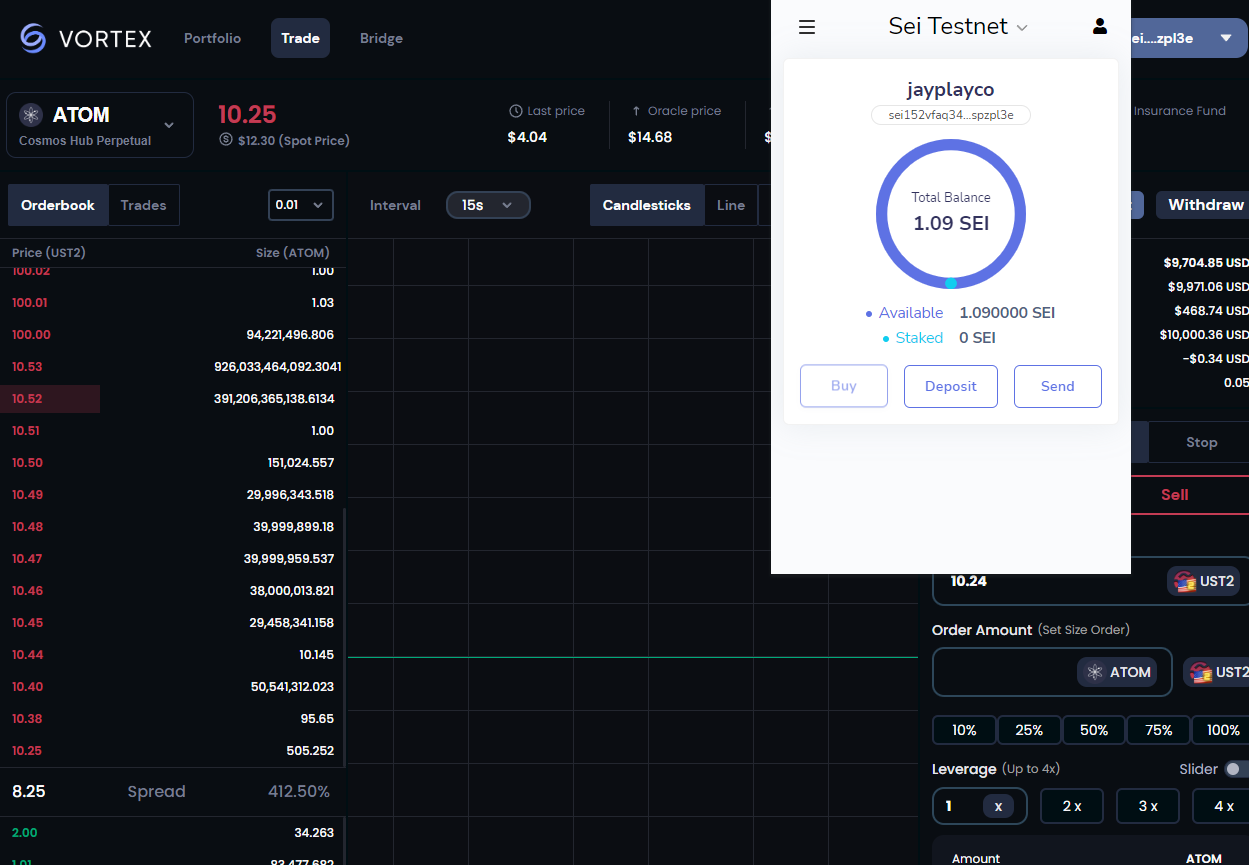Screen dimensions: 1249x865
Task: Set order amount to 50%
Action: click(x=1094, y=730)
